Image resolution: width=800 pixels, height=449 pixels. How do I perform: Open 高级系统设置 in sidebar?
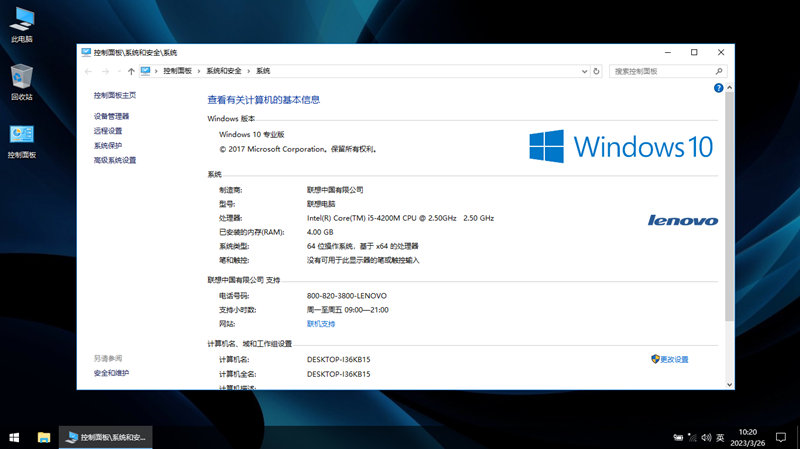115,160
